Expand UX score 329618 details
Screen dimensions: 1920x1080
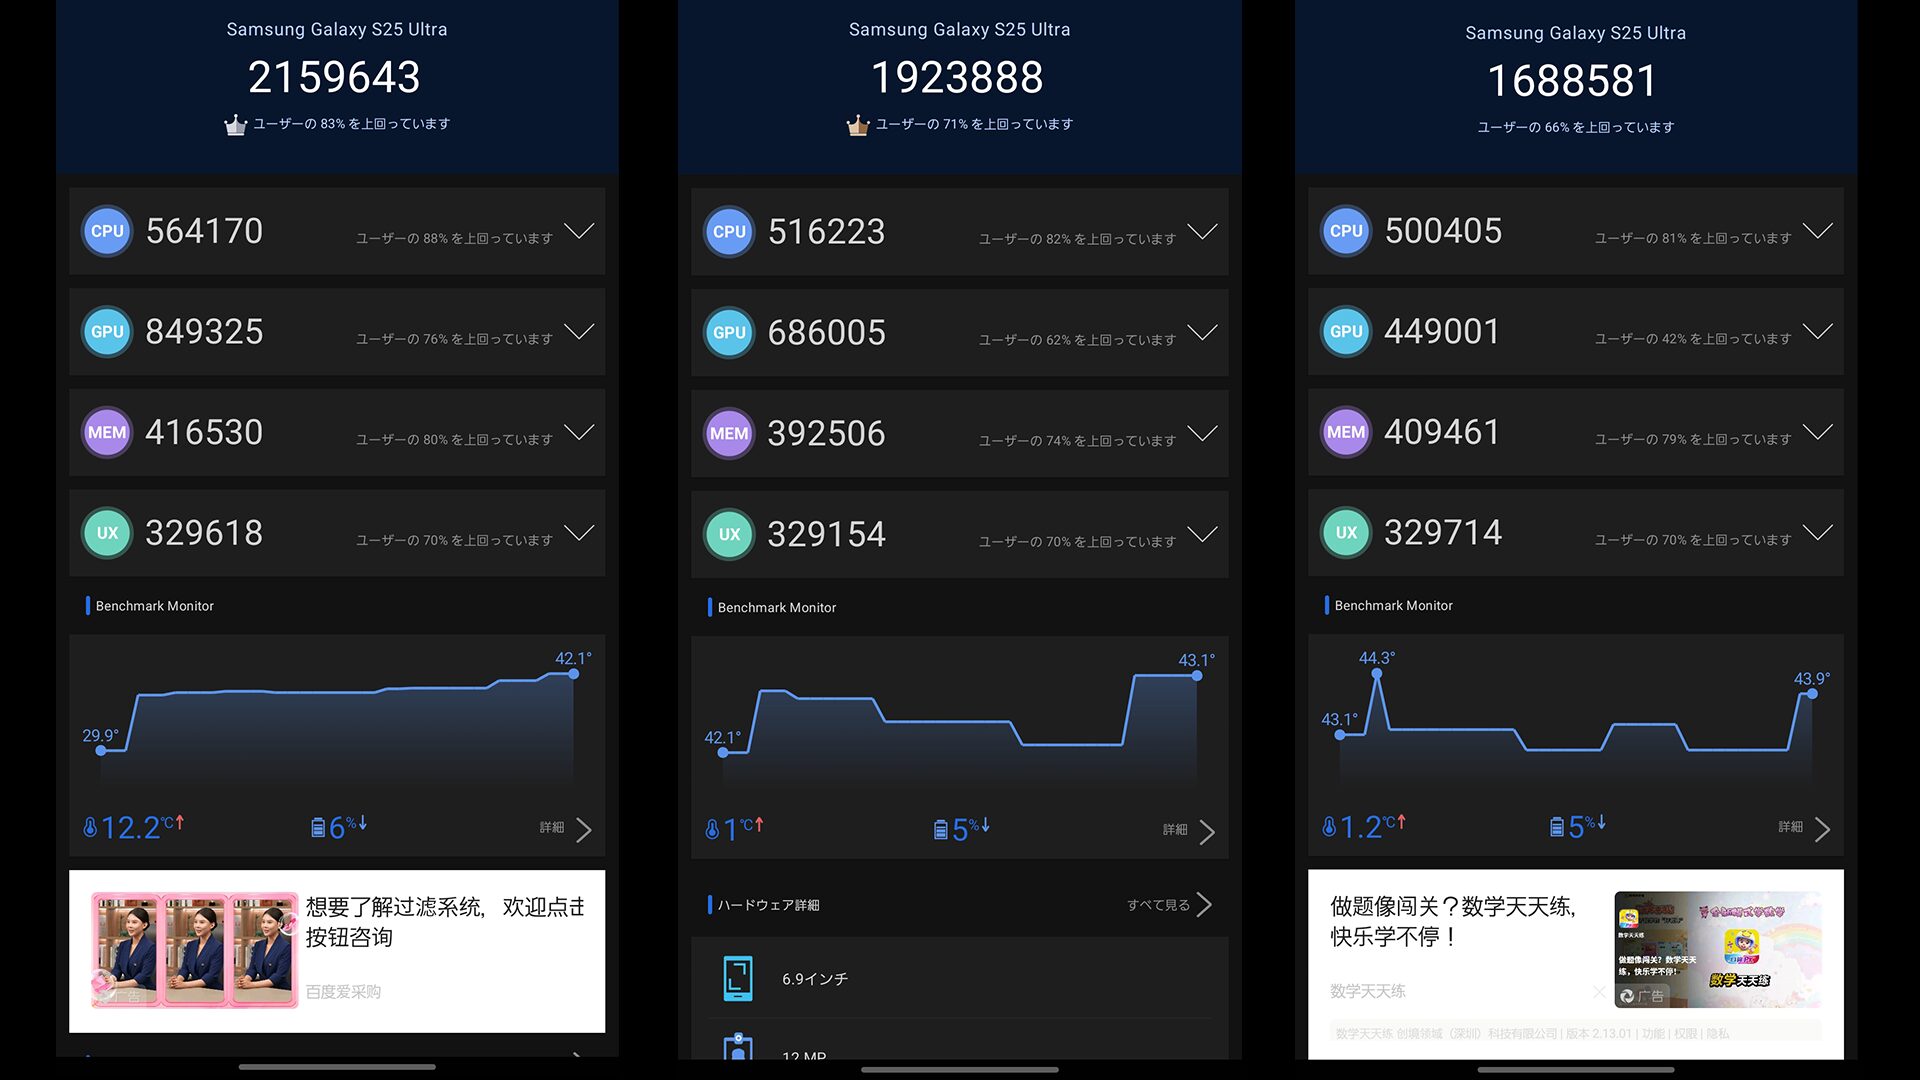click(x=579, y=532)
